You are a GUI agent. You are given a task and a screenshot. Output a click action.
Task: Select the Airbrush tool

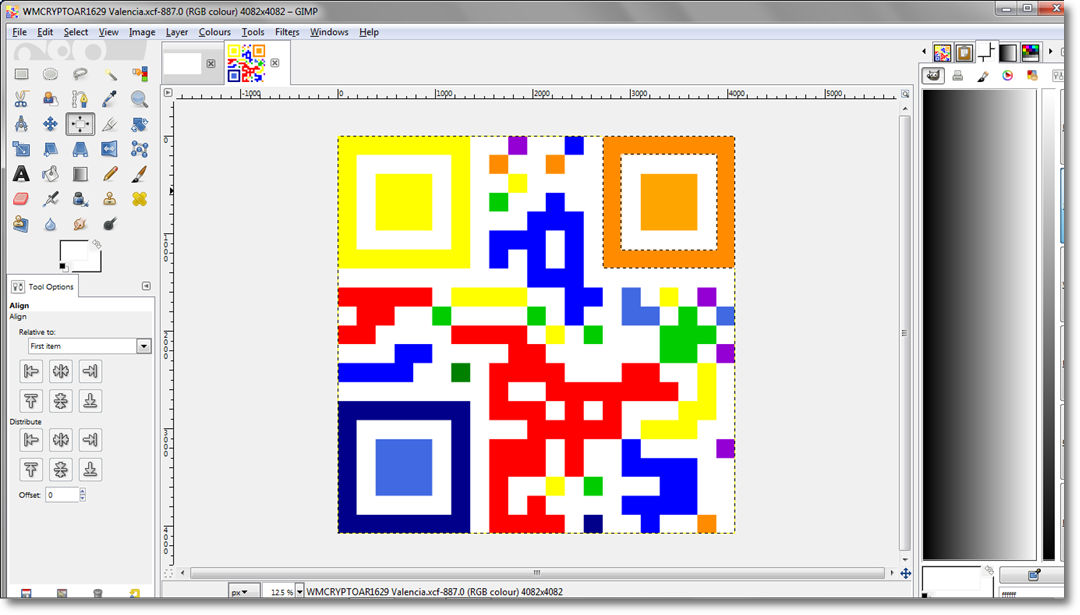coord(50,199)
